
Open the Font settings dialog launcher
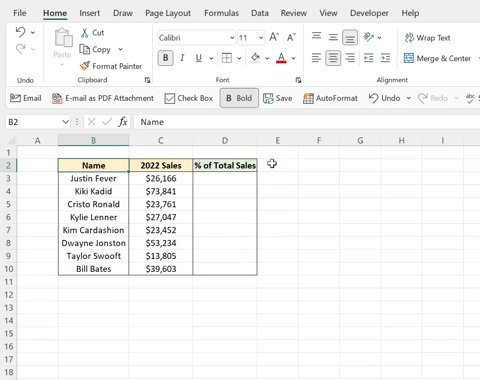point(298,80)
